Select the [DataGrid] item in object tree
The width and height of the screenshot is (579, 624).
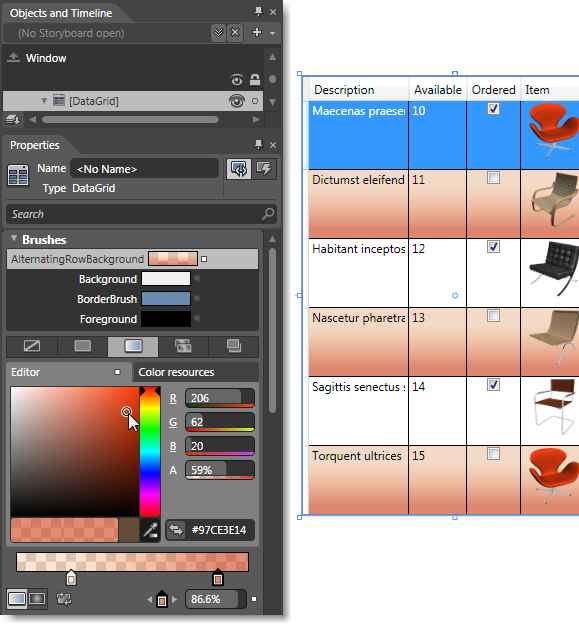pyautogui.click(x=94, y=101)
